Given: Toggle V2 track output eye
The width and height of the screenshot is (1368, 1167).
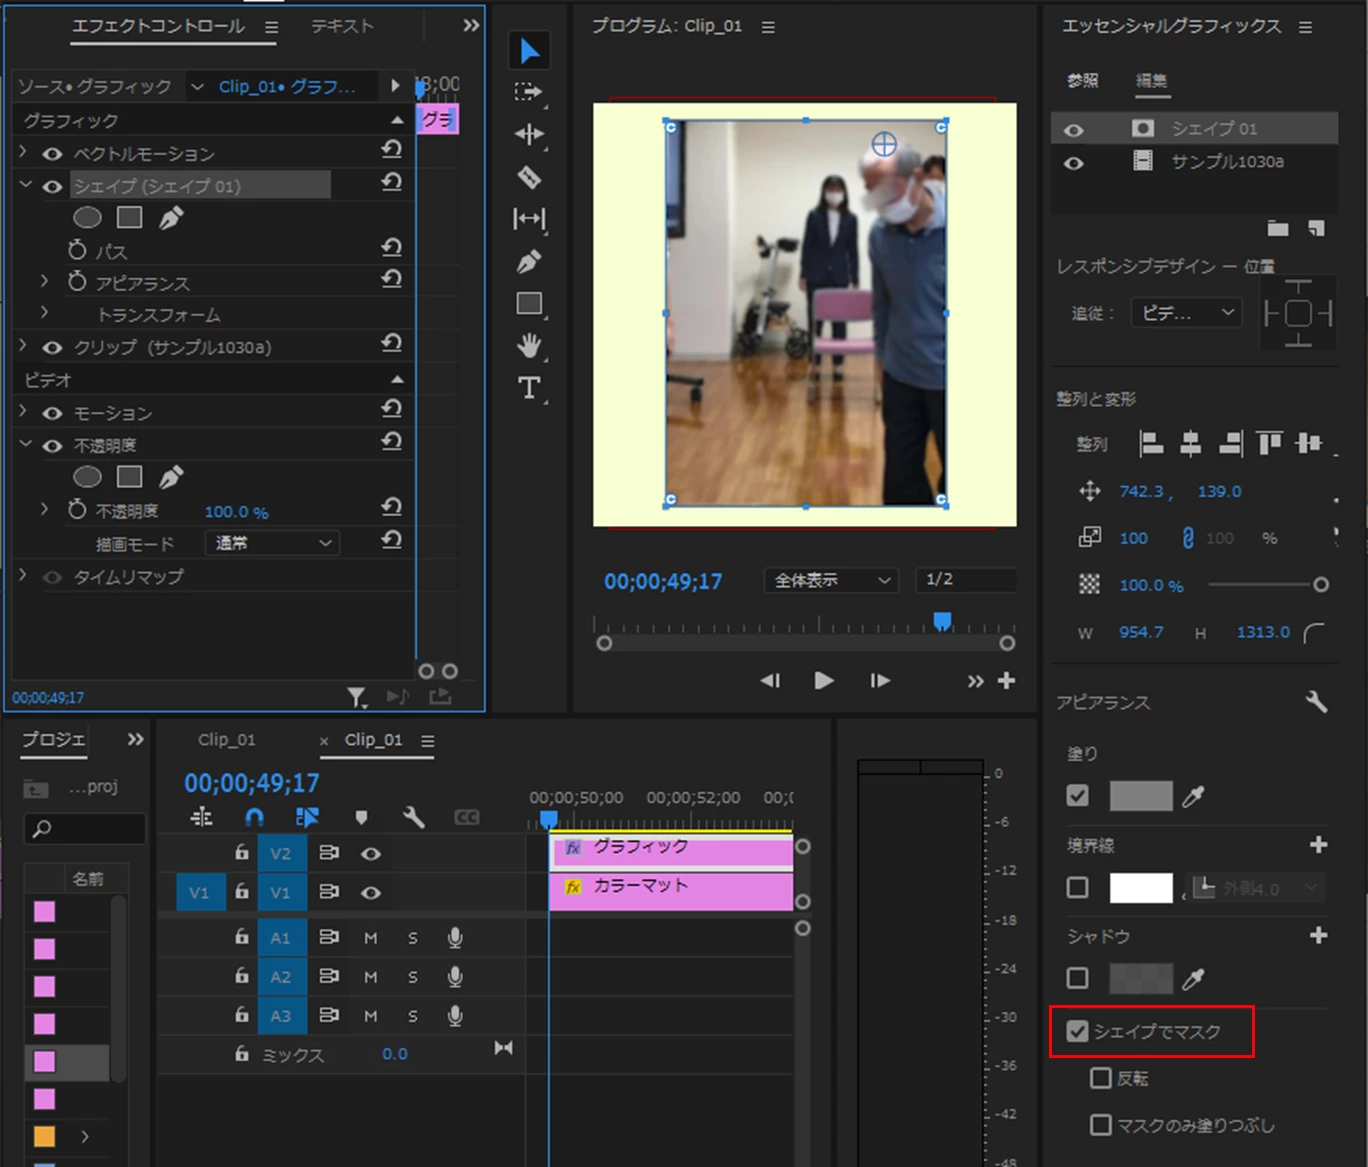Looking at the screenshot, I should coord(371,854).
